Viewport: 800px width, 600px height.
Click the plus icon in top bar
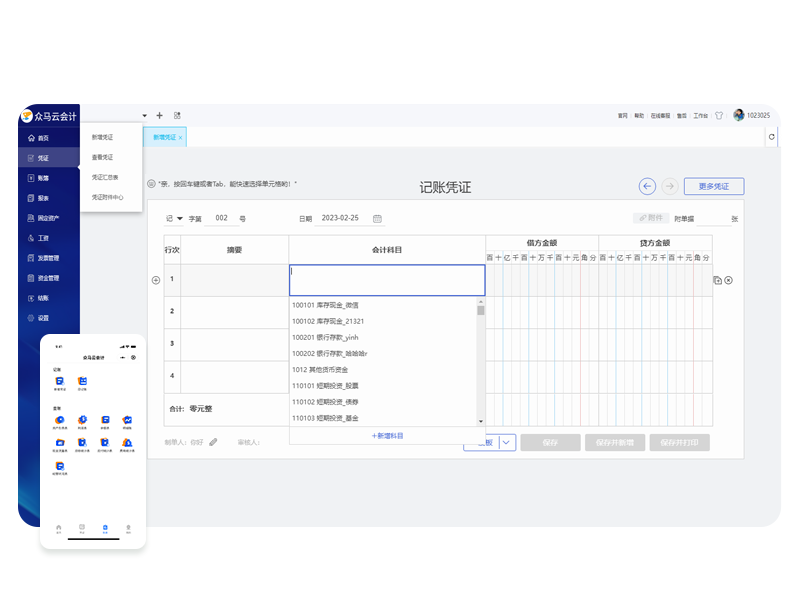(159, 116)
